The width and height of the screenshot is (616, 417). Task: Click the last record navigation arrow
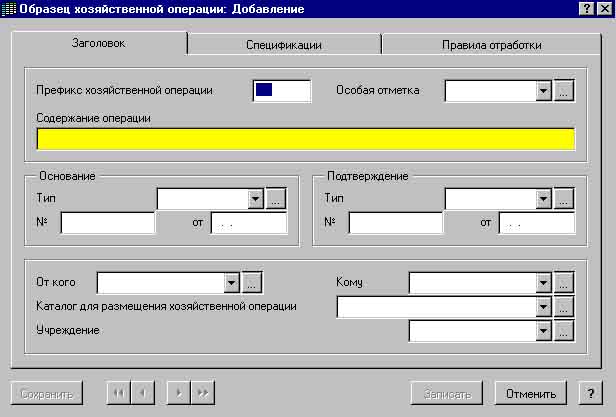coord(203,393)
